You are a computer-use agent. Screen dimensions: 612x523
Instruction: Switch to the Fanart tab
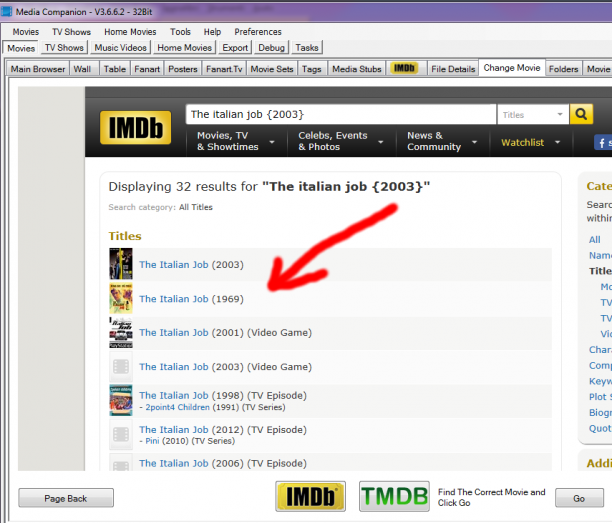point(147,69)
